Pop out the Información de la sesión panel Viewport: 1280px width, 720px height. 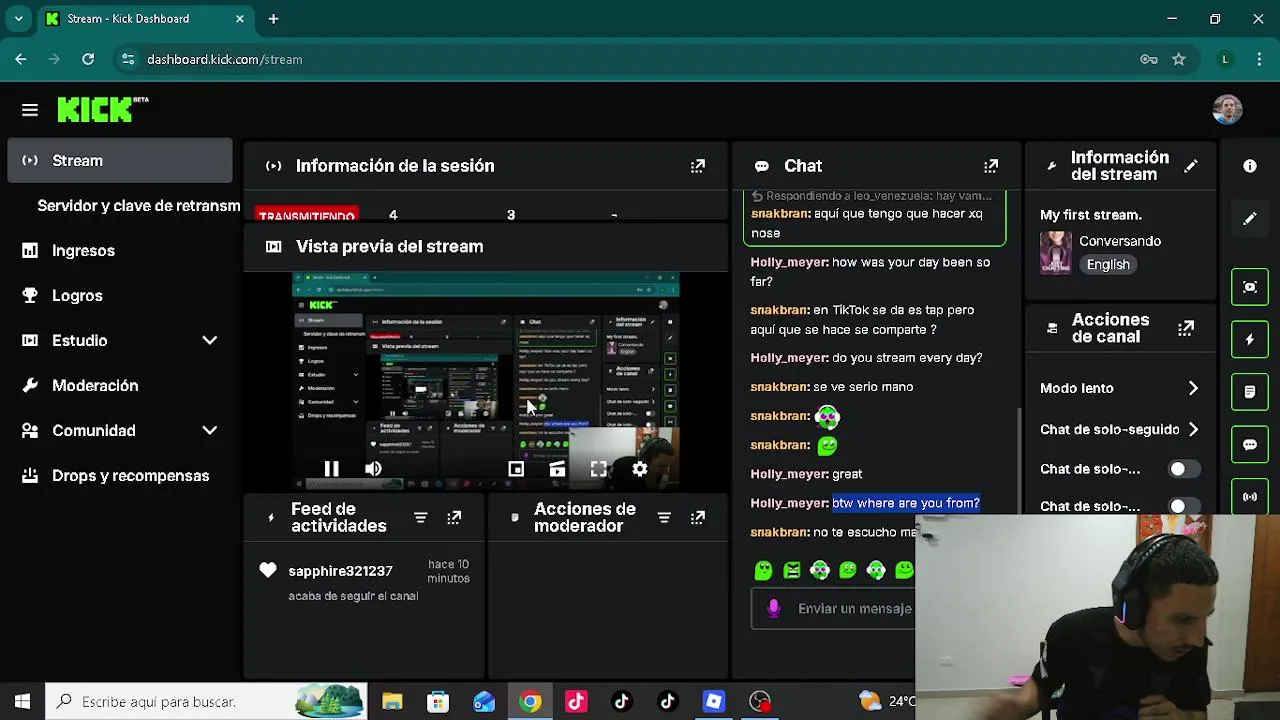coord(698,166)
